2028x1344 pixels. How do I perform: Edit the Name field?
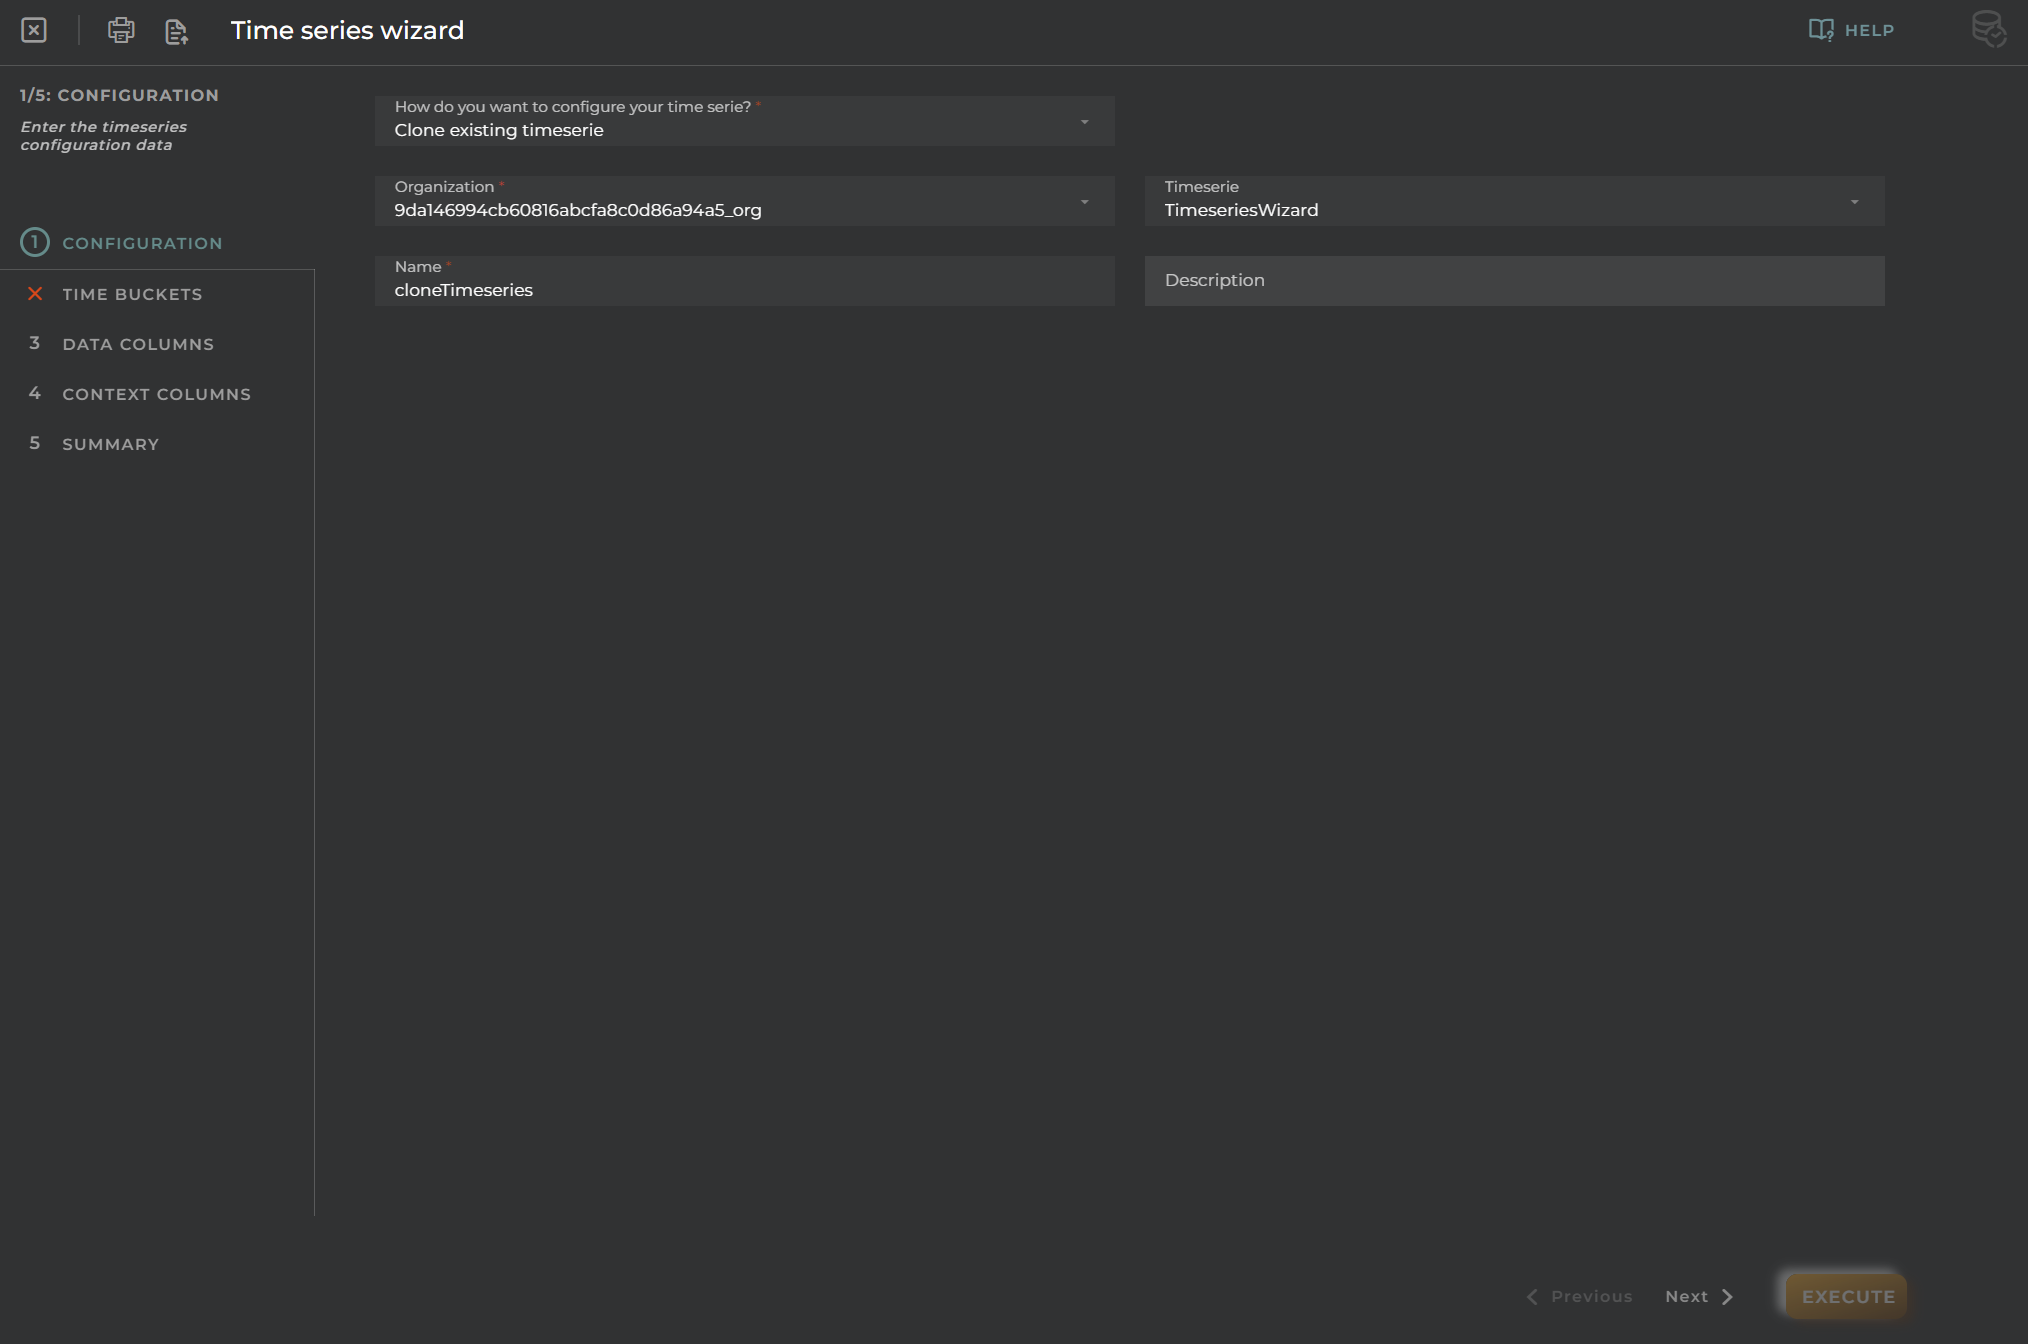(744, 280)
